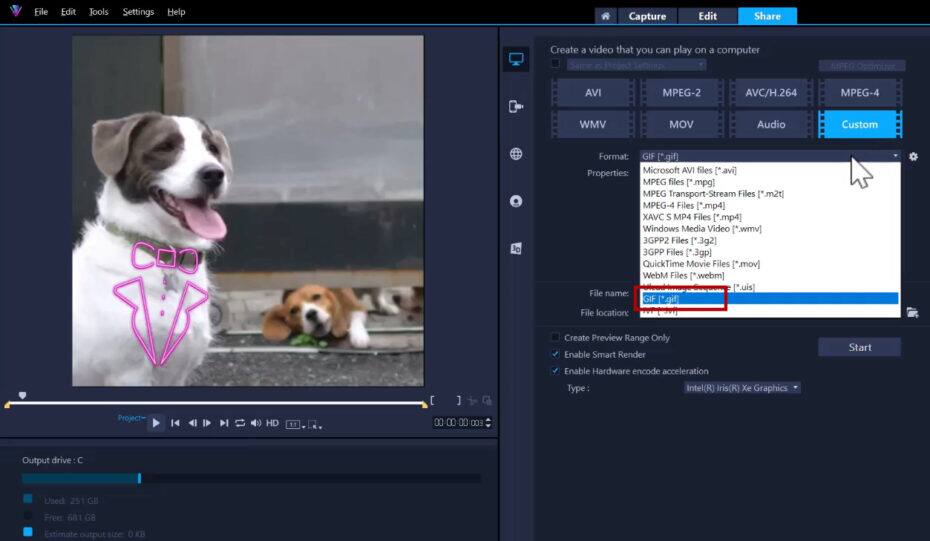Open the Intel Iris Xe Graphics dropdown
This screenshot has height=541, width=930.
point(741,388)
